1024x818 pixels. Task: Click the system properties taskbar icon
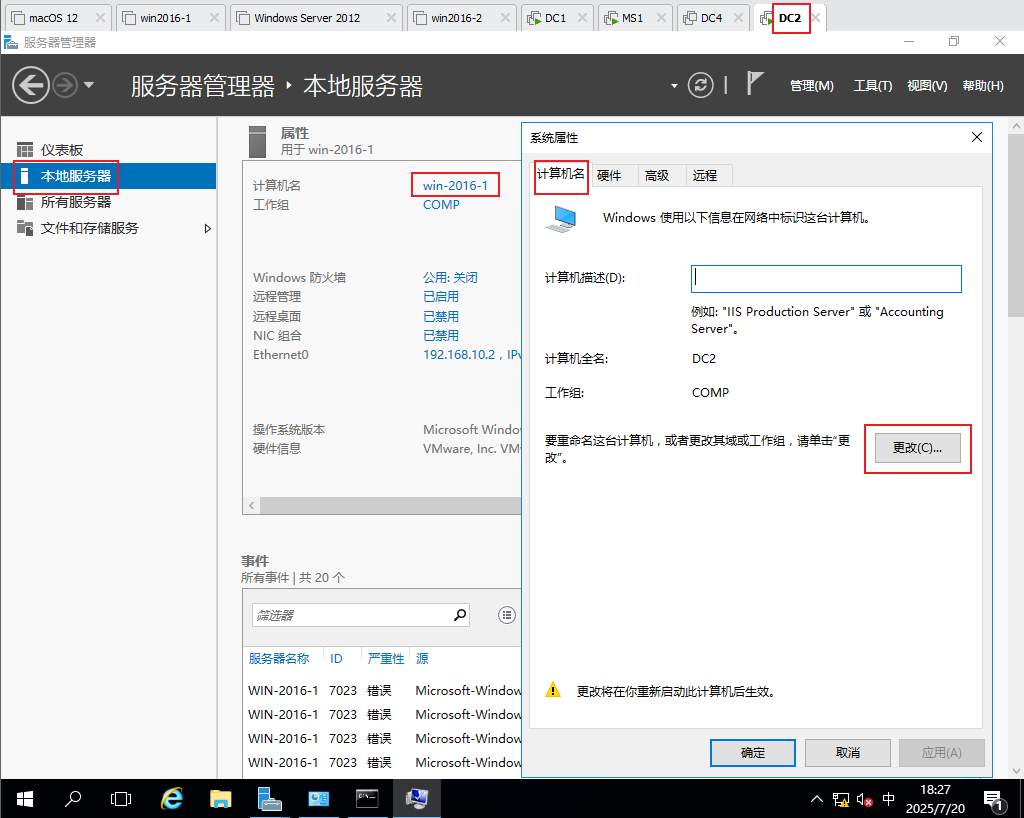(x=417, y=798)
